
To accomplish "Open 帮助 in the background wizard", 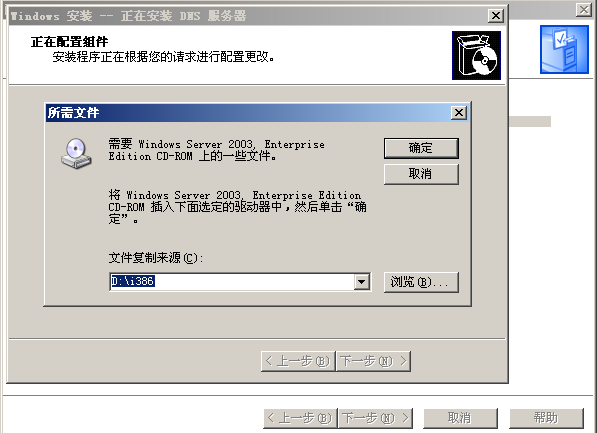I will click(x=546, y=418).
